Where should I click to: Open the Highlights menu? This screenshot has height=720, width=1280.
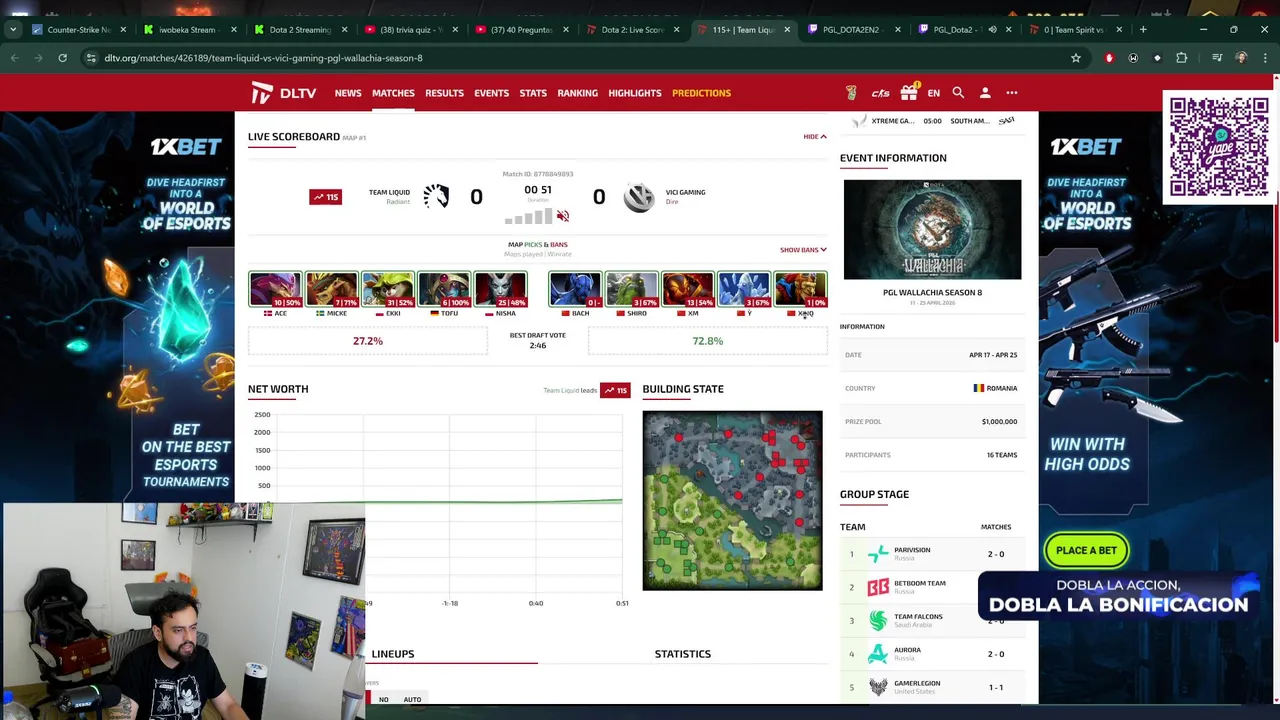coord(635,93)
